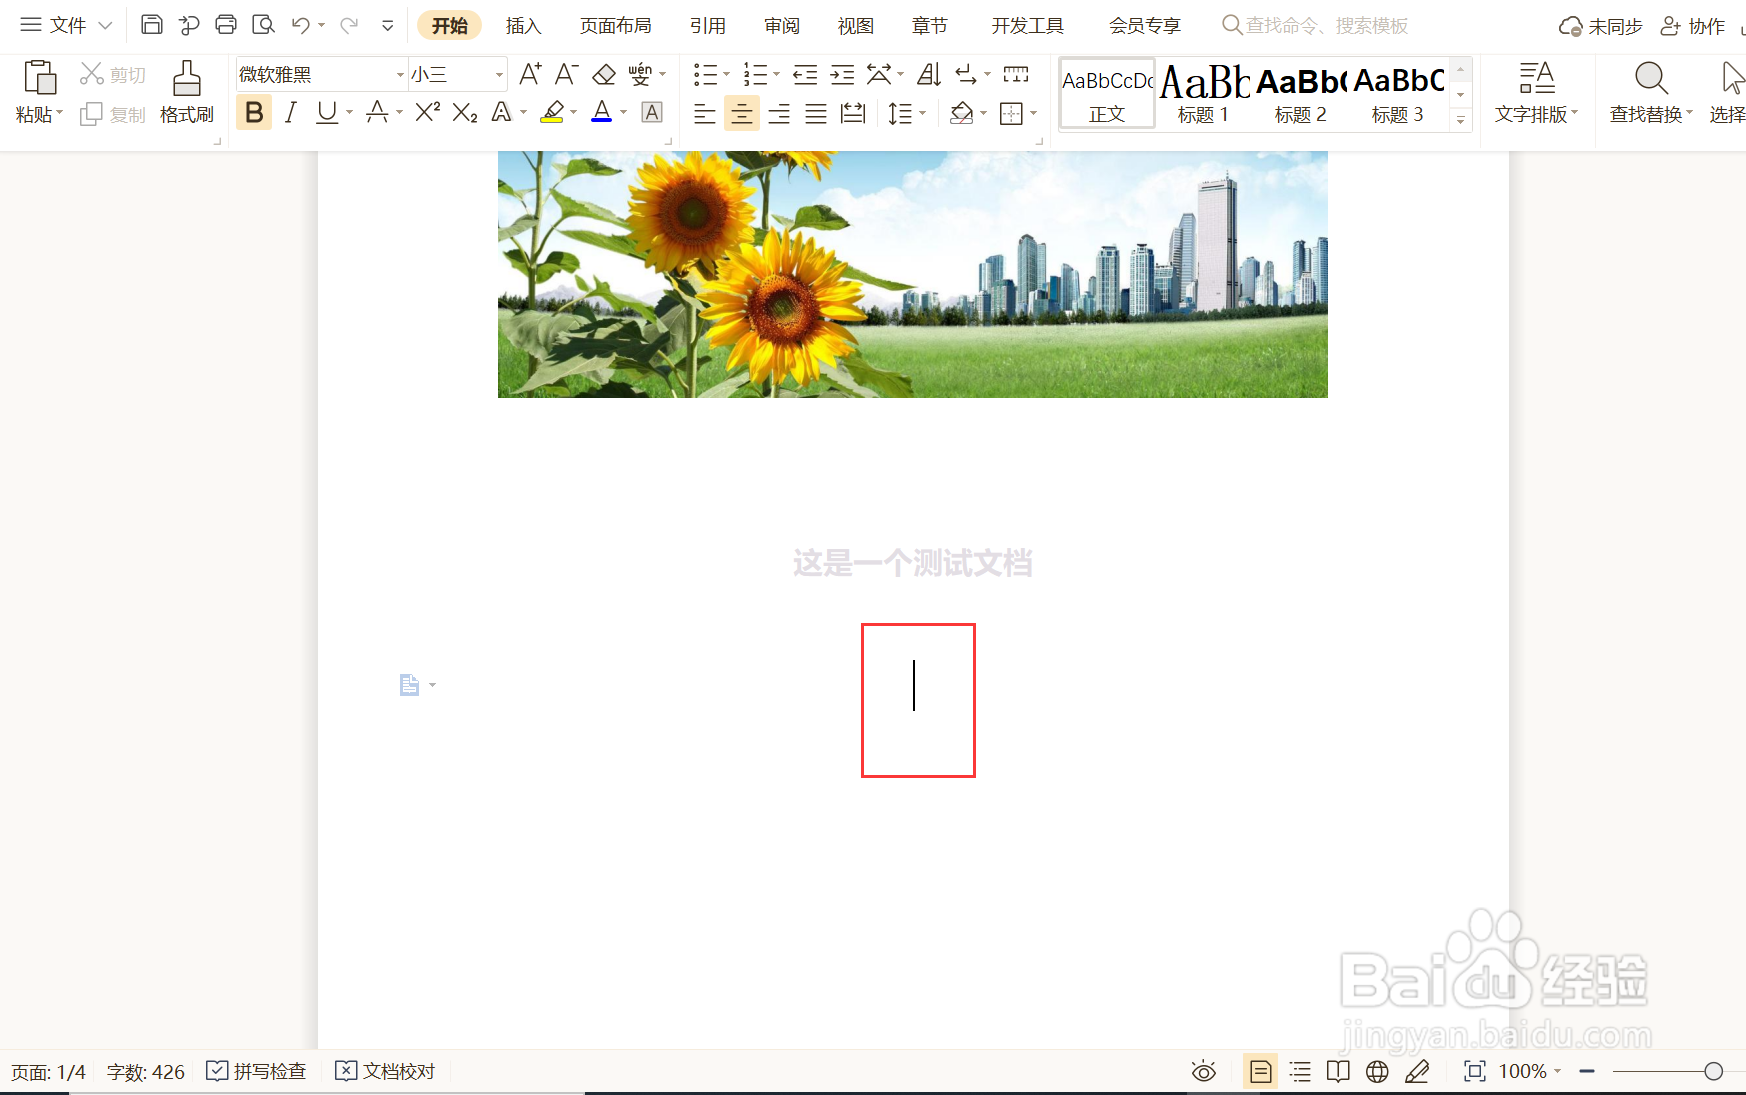Increase font size with A+ icon

(530, 74)
